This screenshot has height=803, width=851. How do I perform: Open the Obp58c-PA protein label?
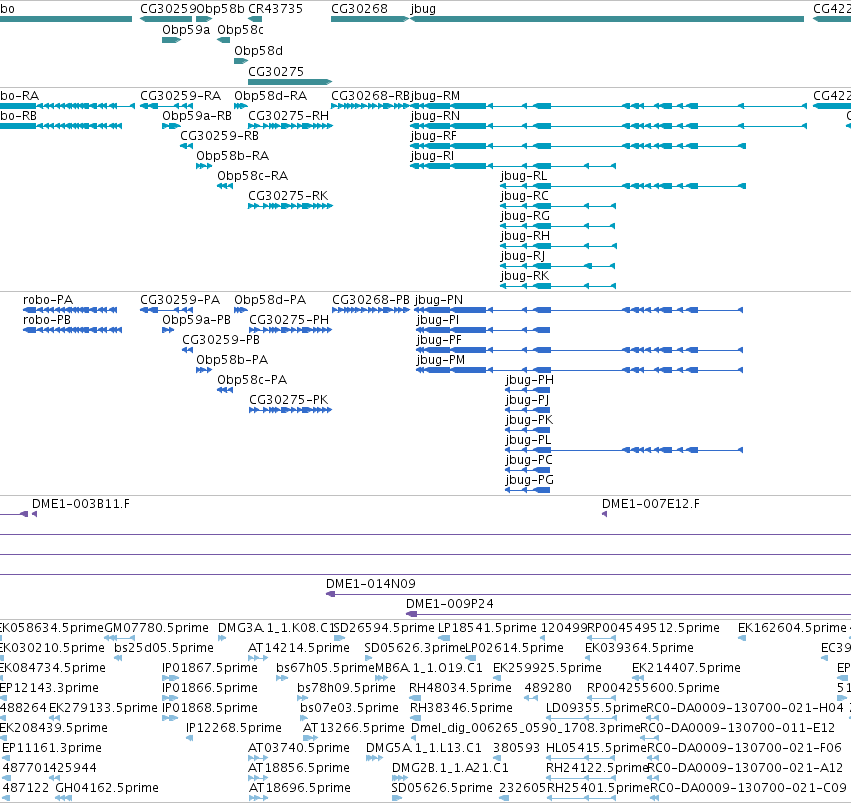pyautogui.click(x=252, y=380)
